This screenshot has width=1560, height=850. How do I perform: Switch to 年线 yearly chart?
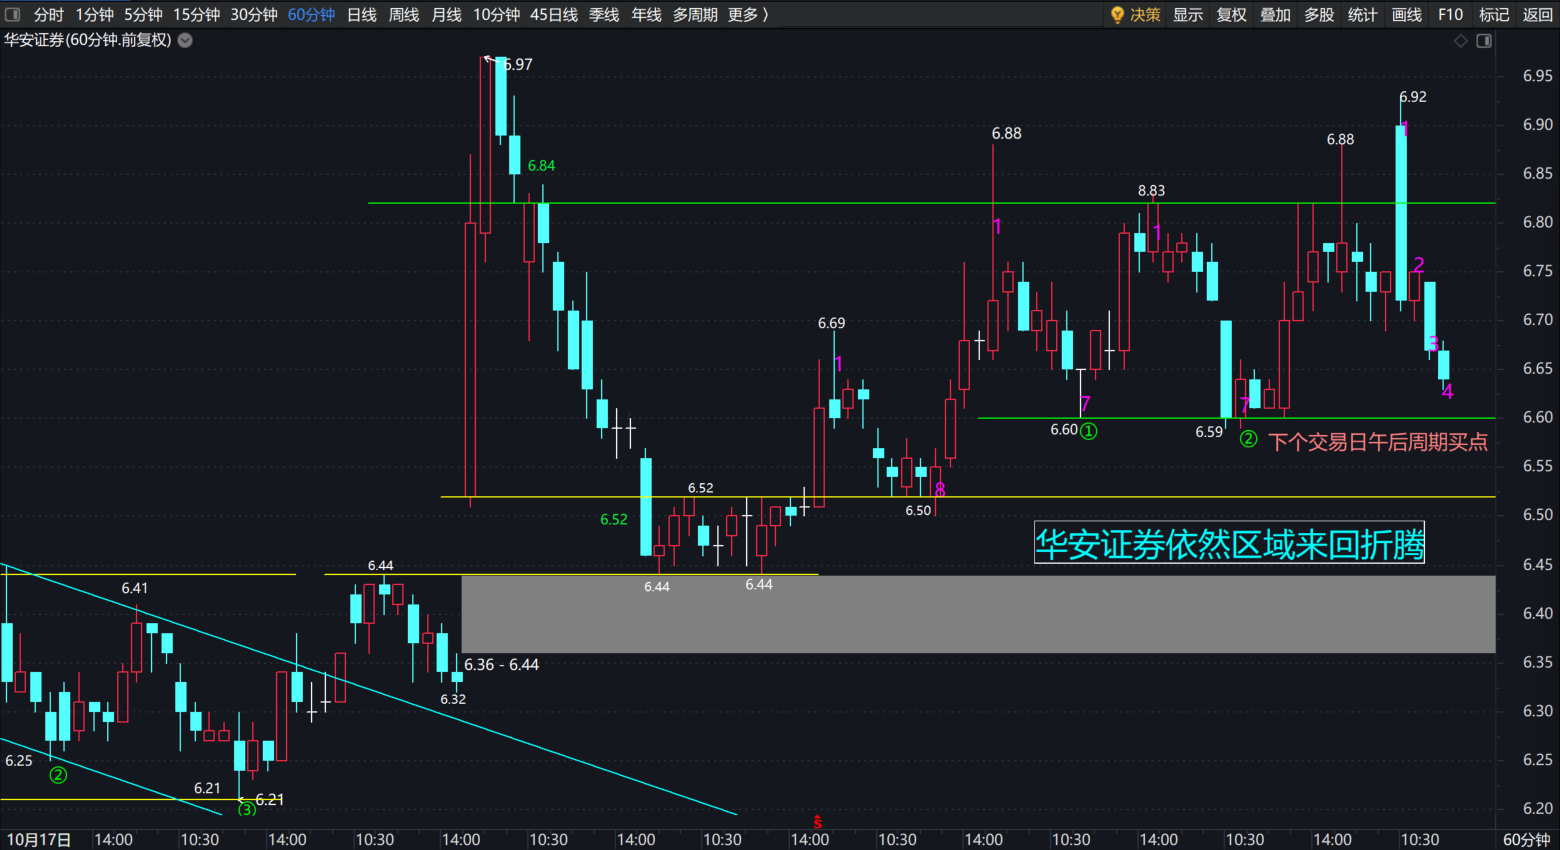pyautogui.click(x=646, y=14)
